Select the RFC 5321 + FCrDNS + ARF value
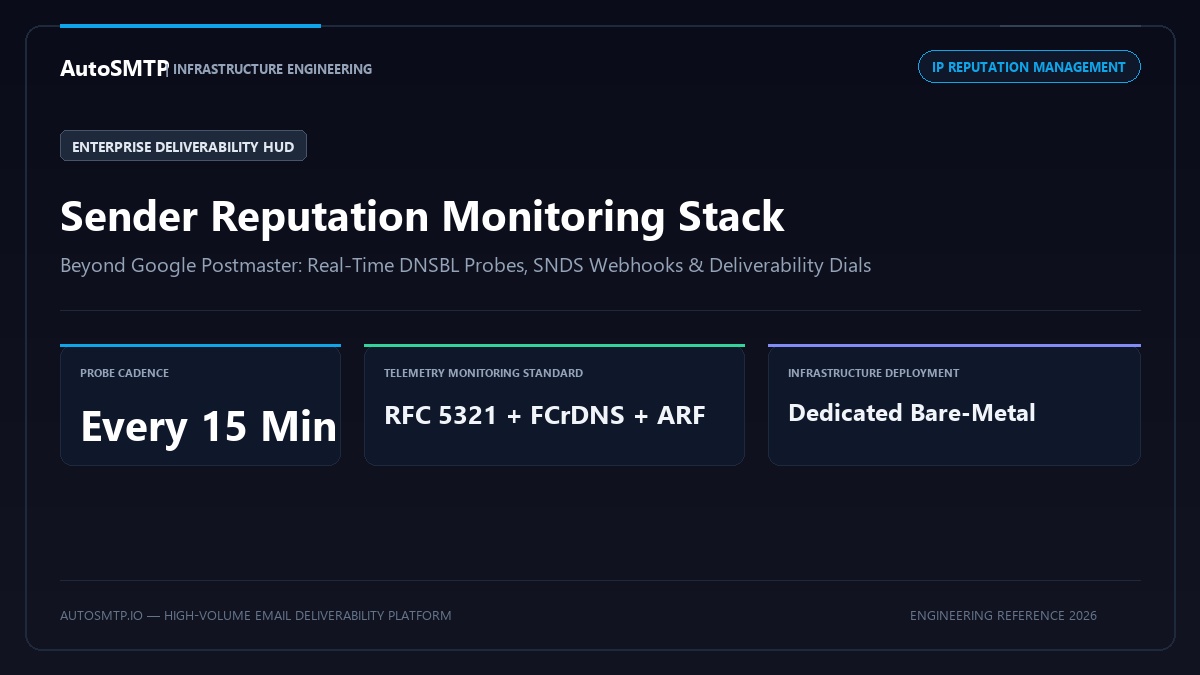The image size is (1200, 675). (x=545, y=414)
